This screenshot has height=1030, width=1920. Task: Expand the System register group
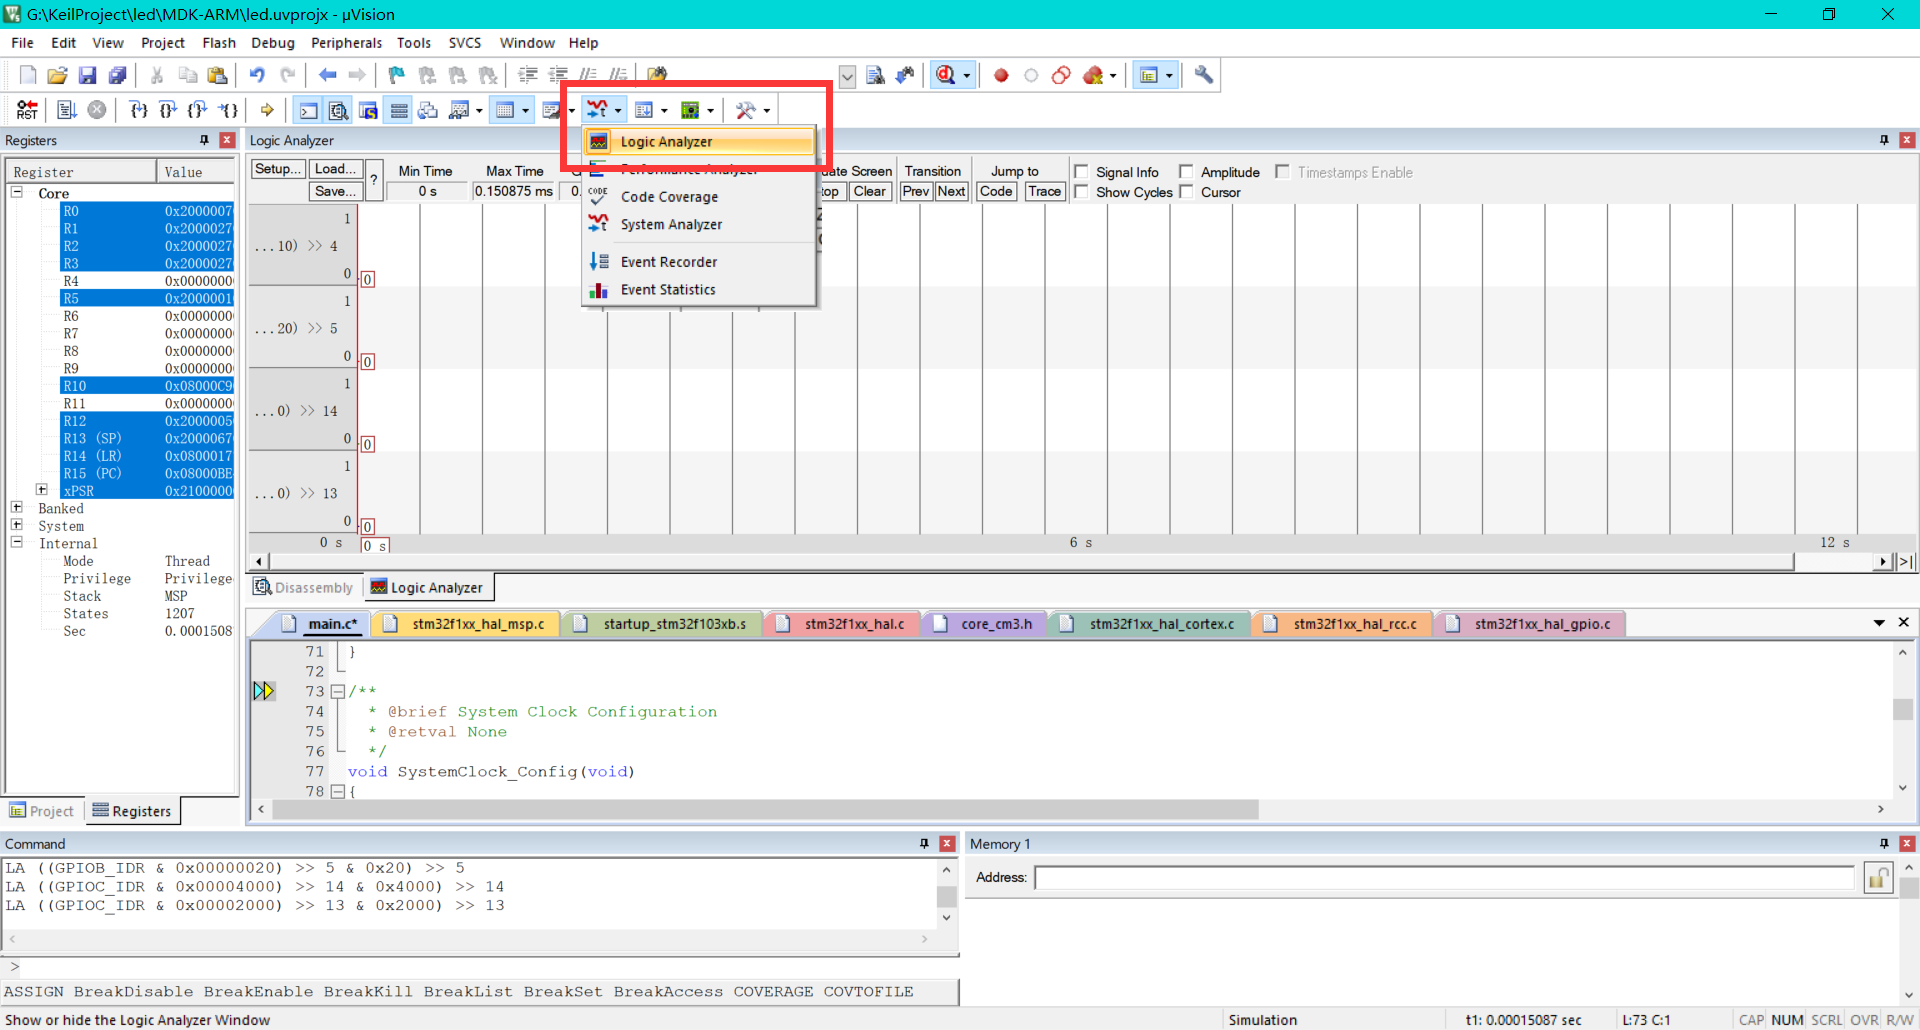[x=17, y=525]
